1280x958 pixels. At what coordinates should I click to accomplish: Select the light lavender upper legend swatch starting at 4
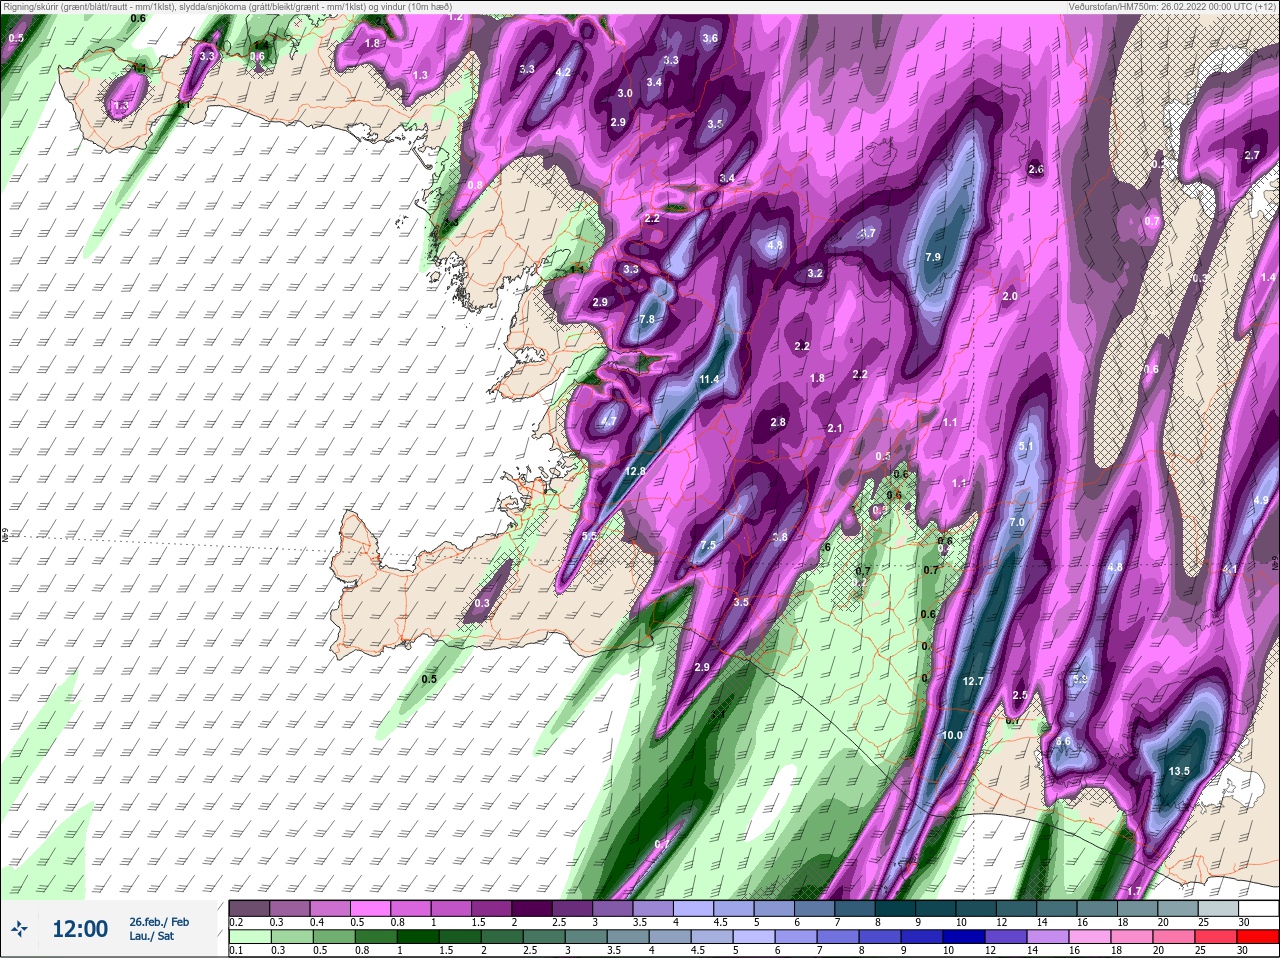pyautogui.click(x=695, y=908)
